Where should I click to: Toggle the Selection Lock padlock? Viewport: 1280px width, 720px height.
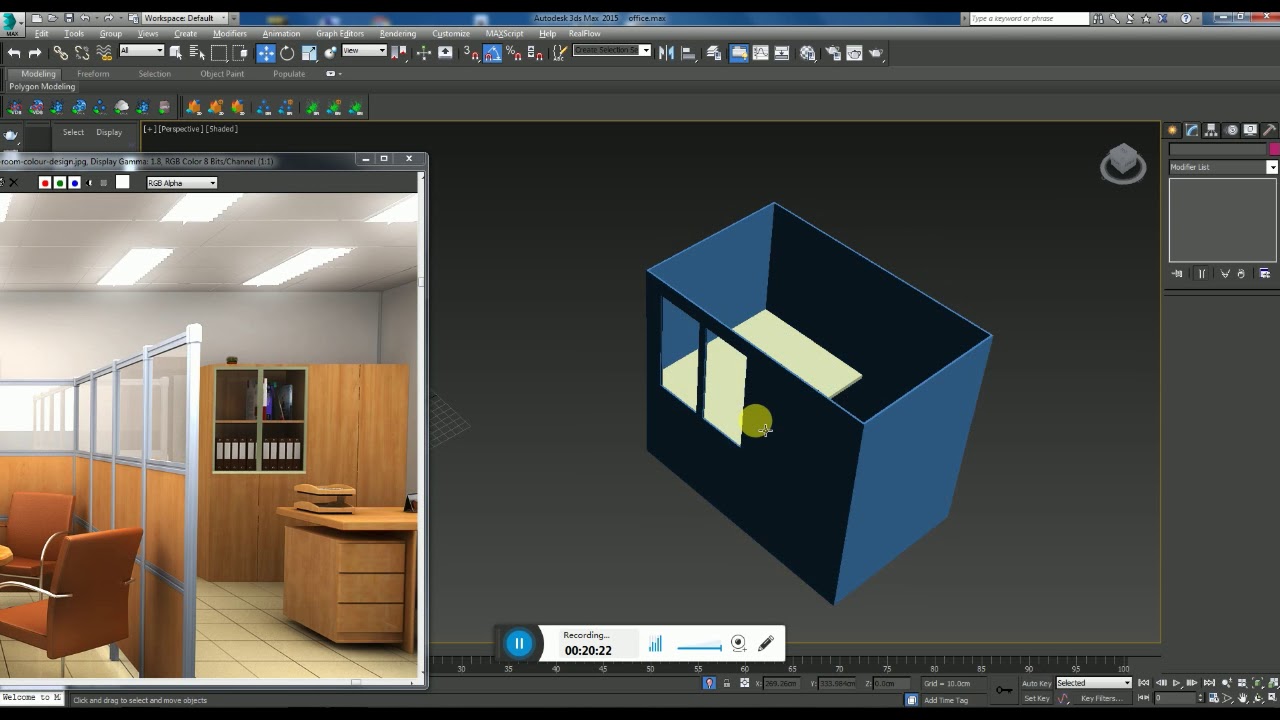point(726,683)
